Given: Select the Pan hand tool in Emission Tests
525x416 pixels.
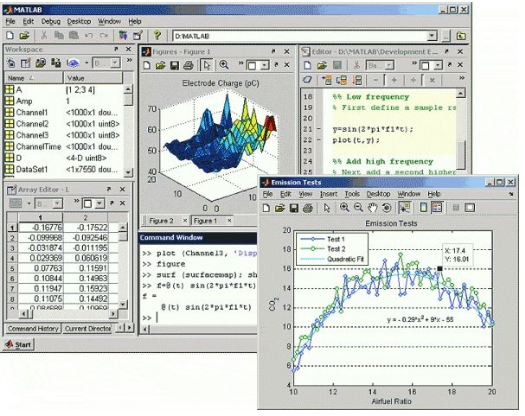Looking at the screenshot, I should click(372, 208).
